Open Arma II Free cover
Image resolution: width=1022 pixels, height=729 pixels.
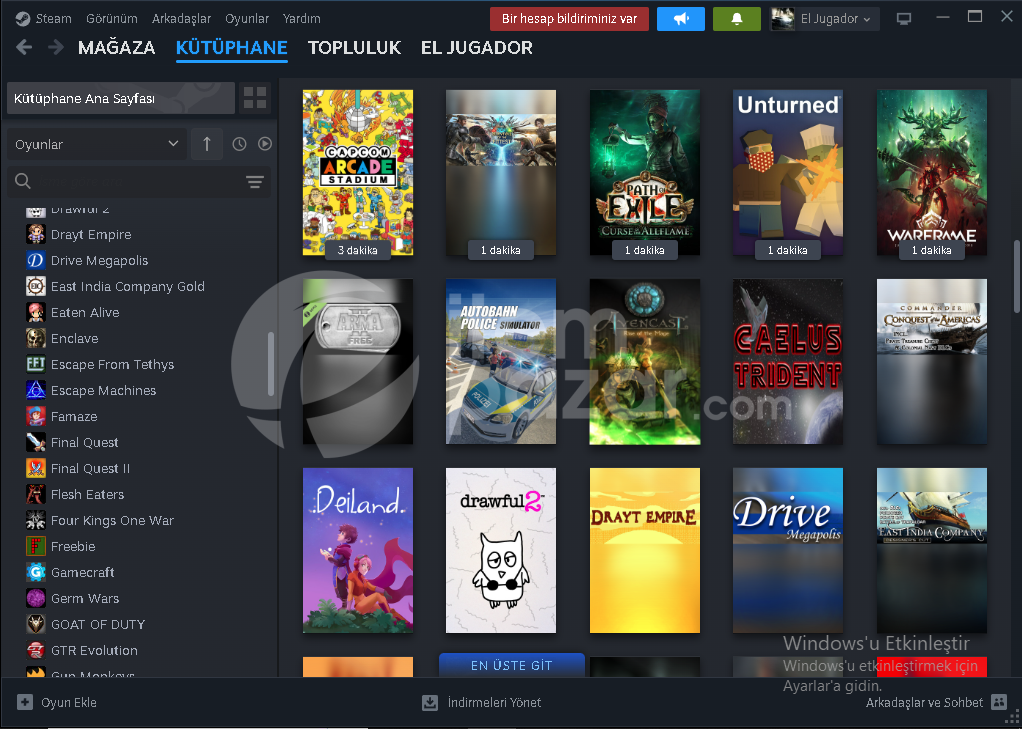[x=357, y=361]
